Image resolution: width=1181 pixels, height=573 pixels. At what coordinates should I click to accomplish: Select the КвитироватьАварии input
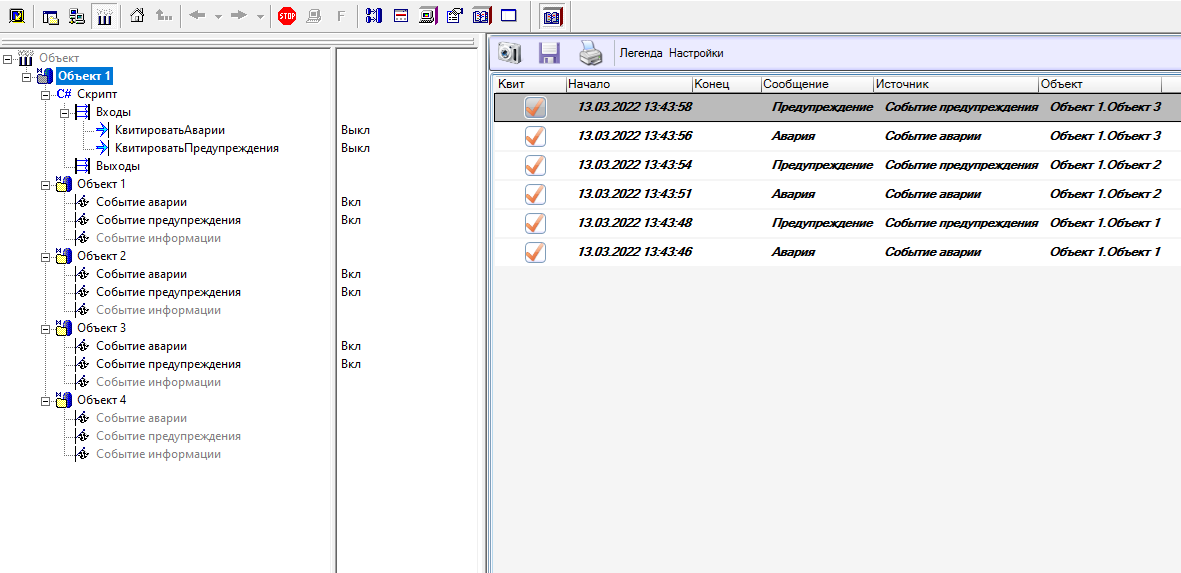pos(169,130)
